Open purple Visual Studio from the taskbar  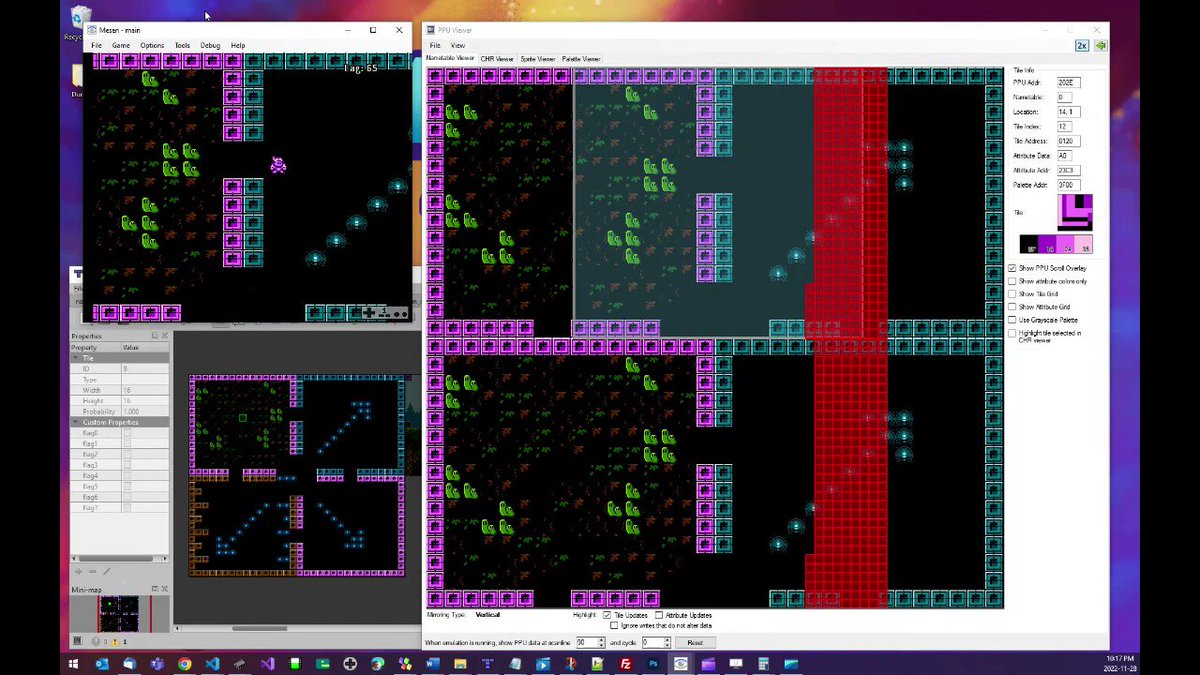267,663
